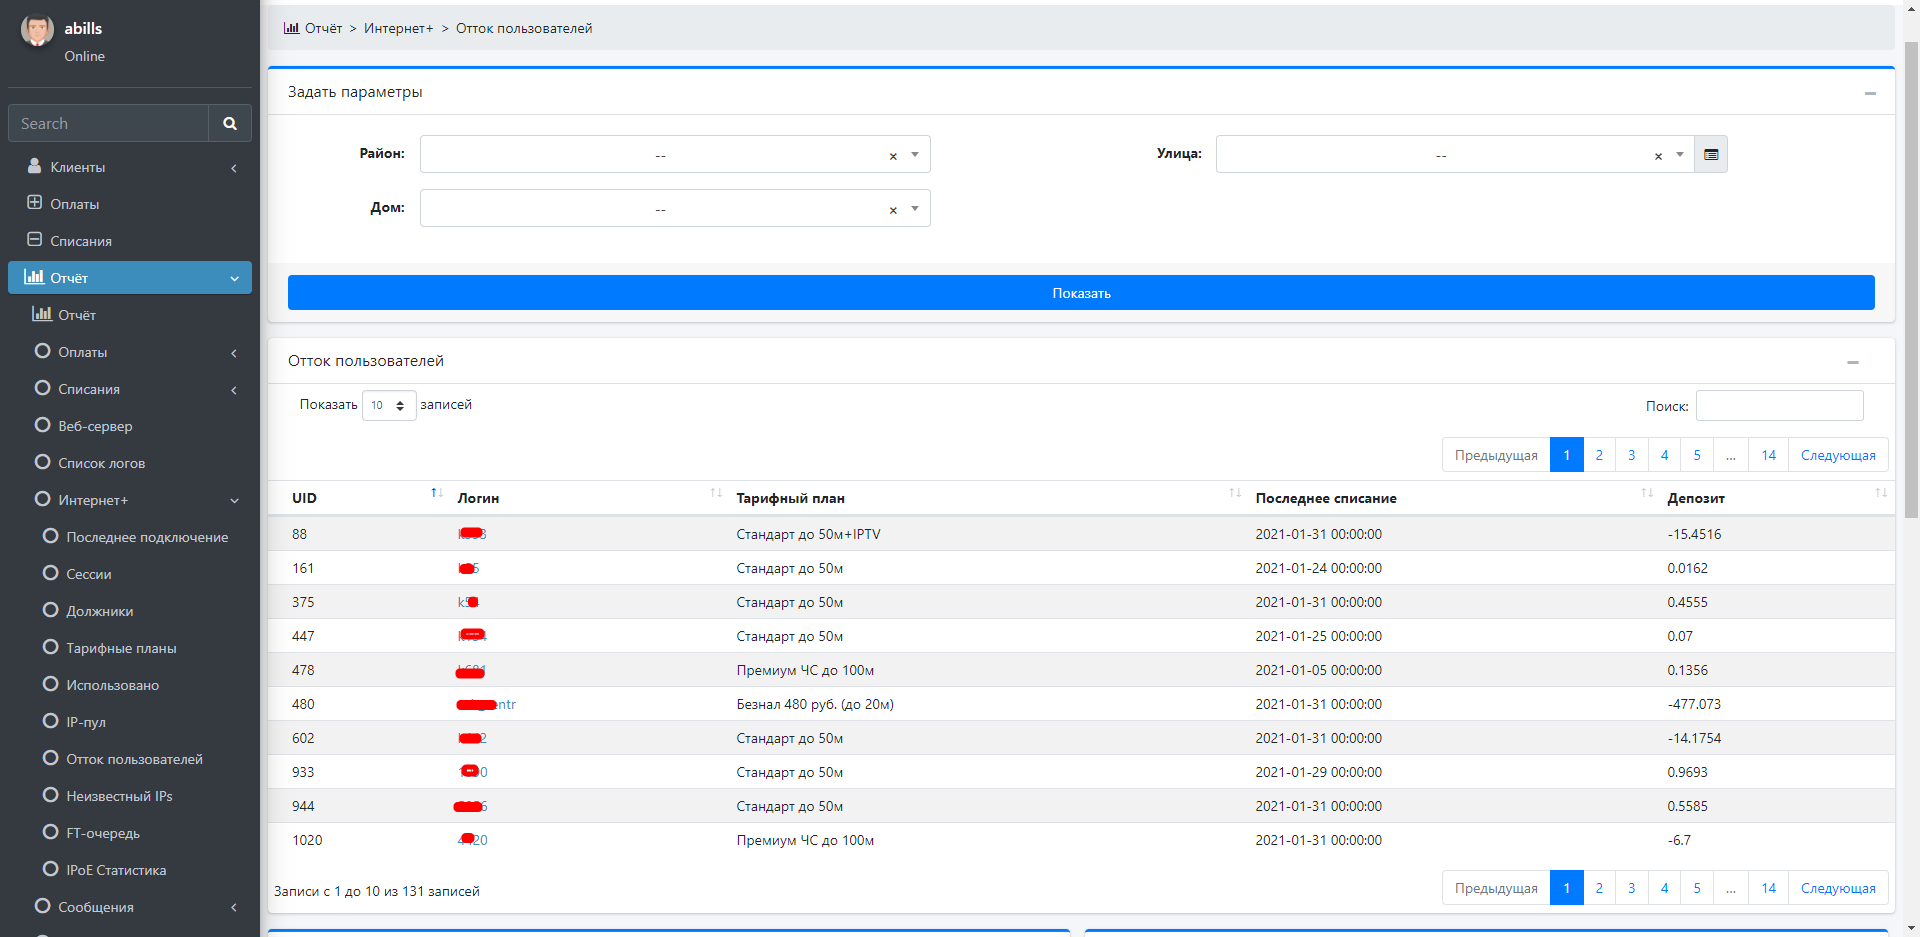This screenshot has width=1920, height=937.
Task: Click the page vertical scrollbar
Action: coord(1911,280)
